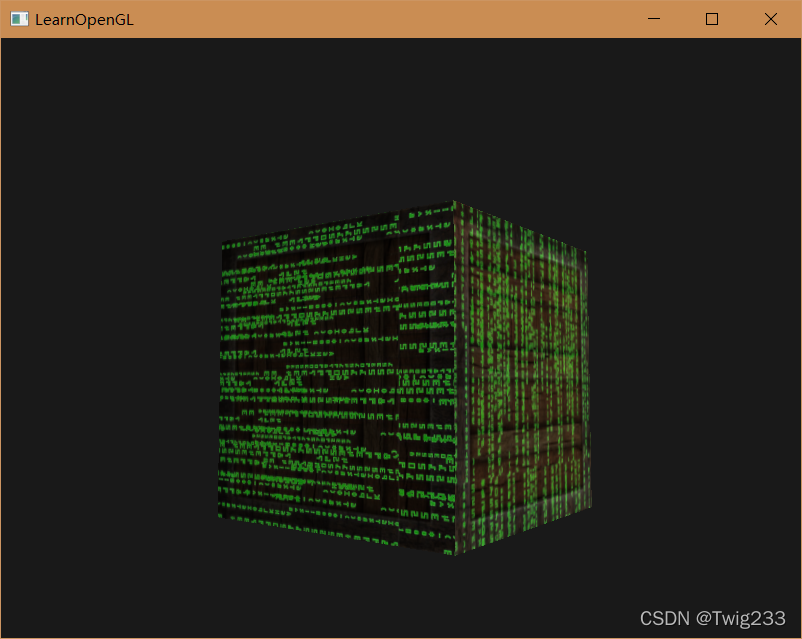This screenshot has height=639, width=802.
Task: Click the LearnOpenGL title text
Action: (84, 20)
